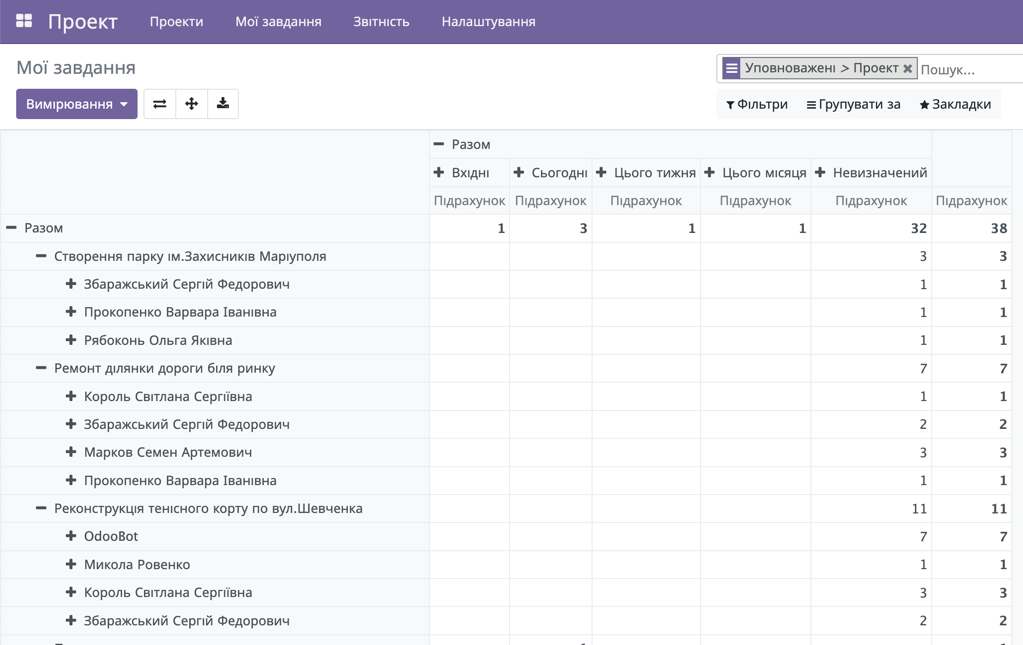The height and width of the screenshot is (645, 1023).
Task: Collapse Реконструкція тенісного корту row
Action: pyautogui.click(x=39, y=508)
